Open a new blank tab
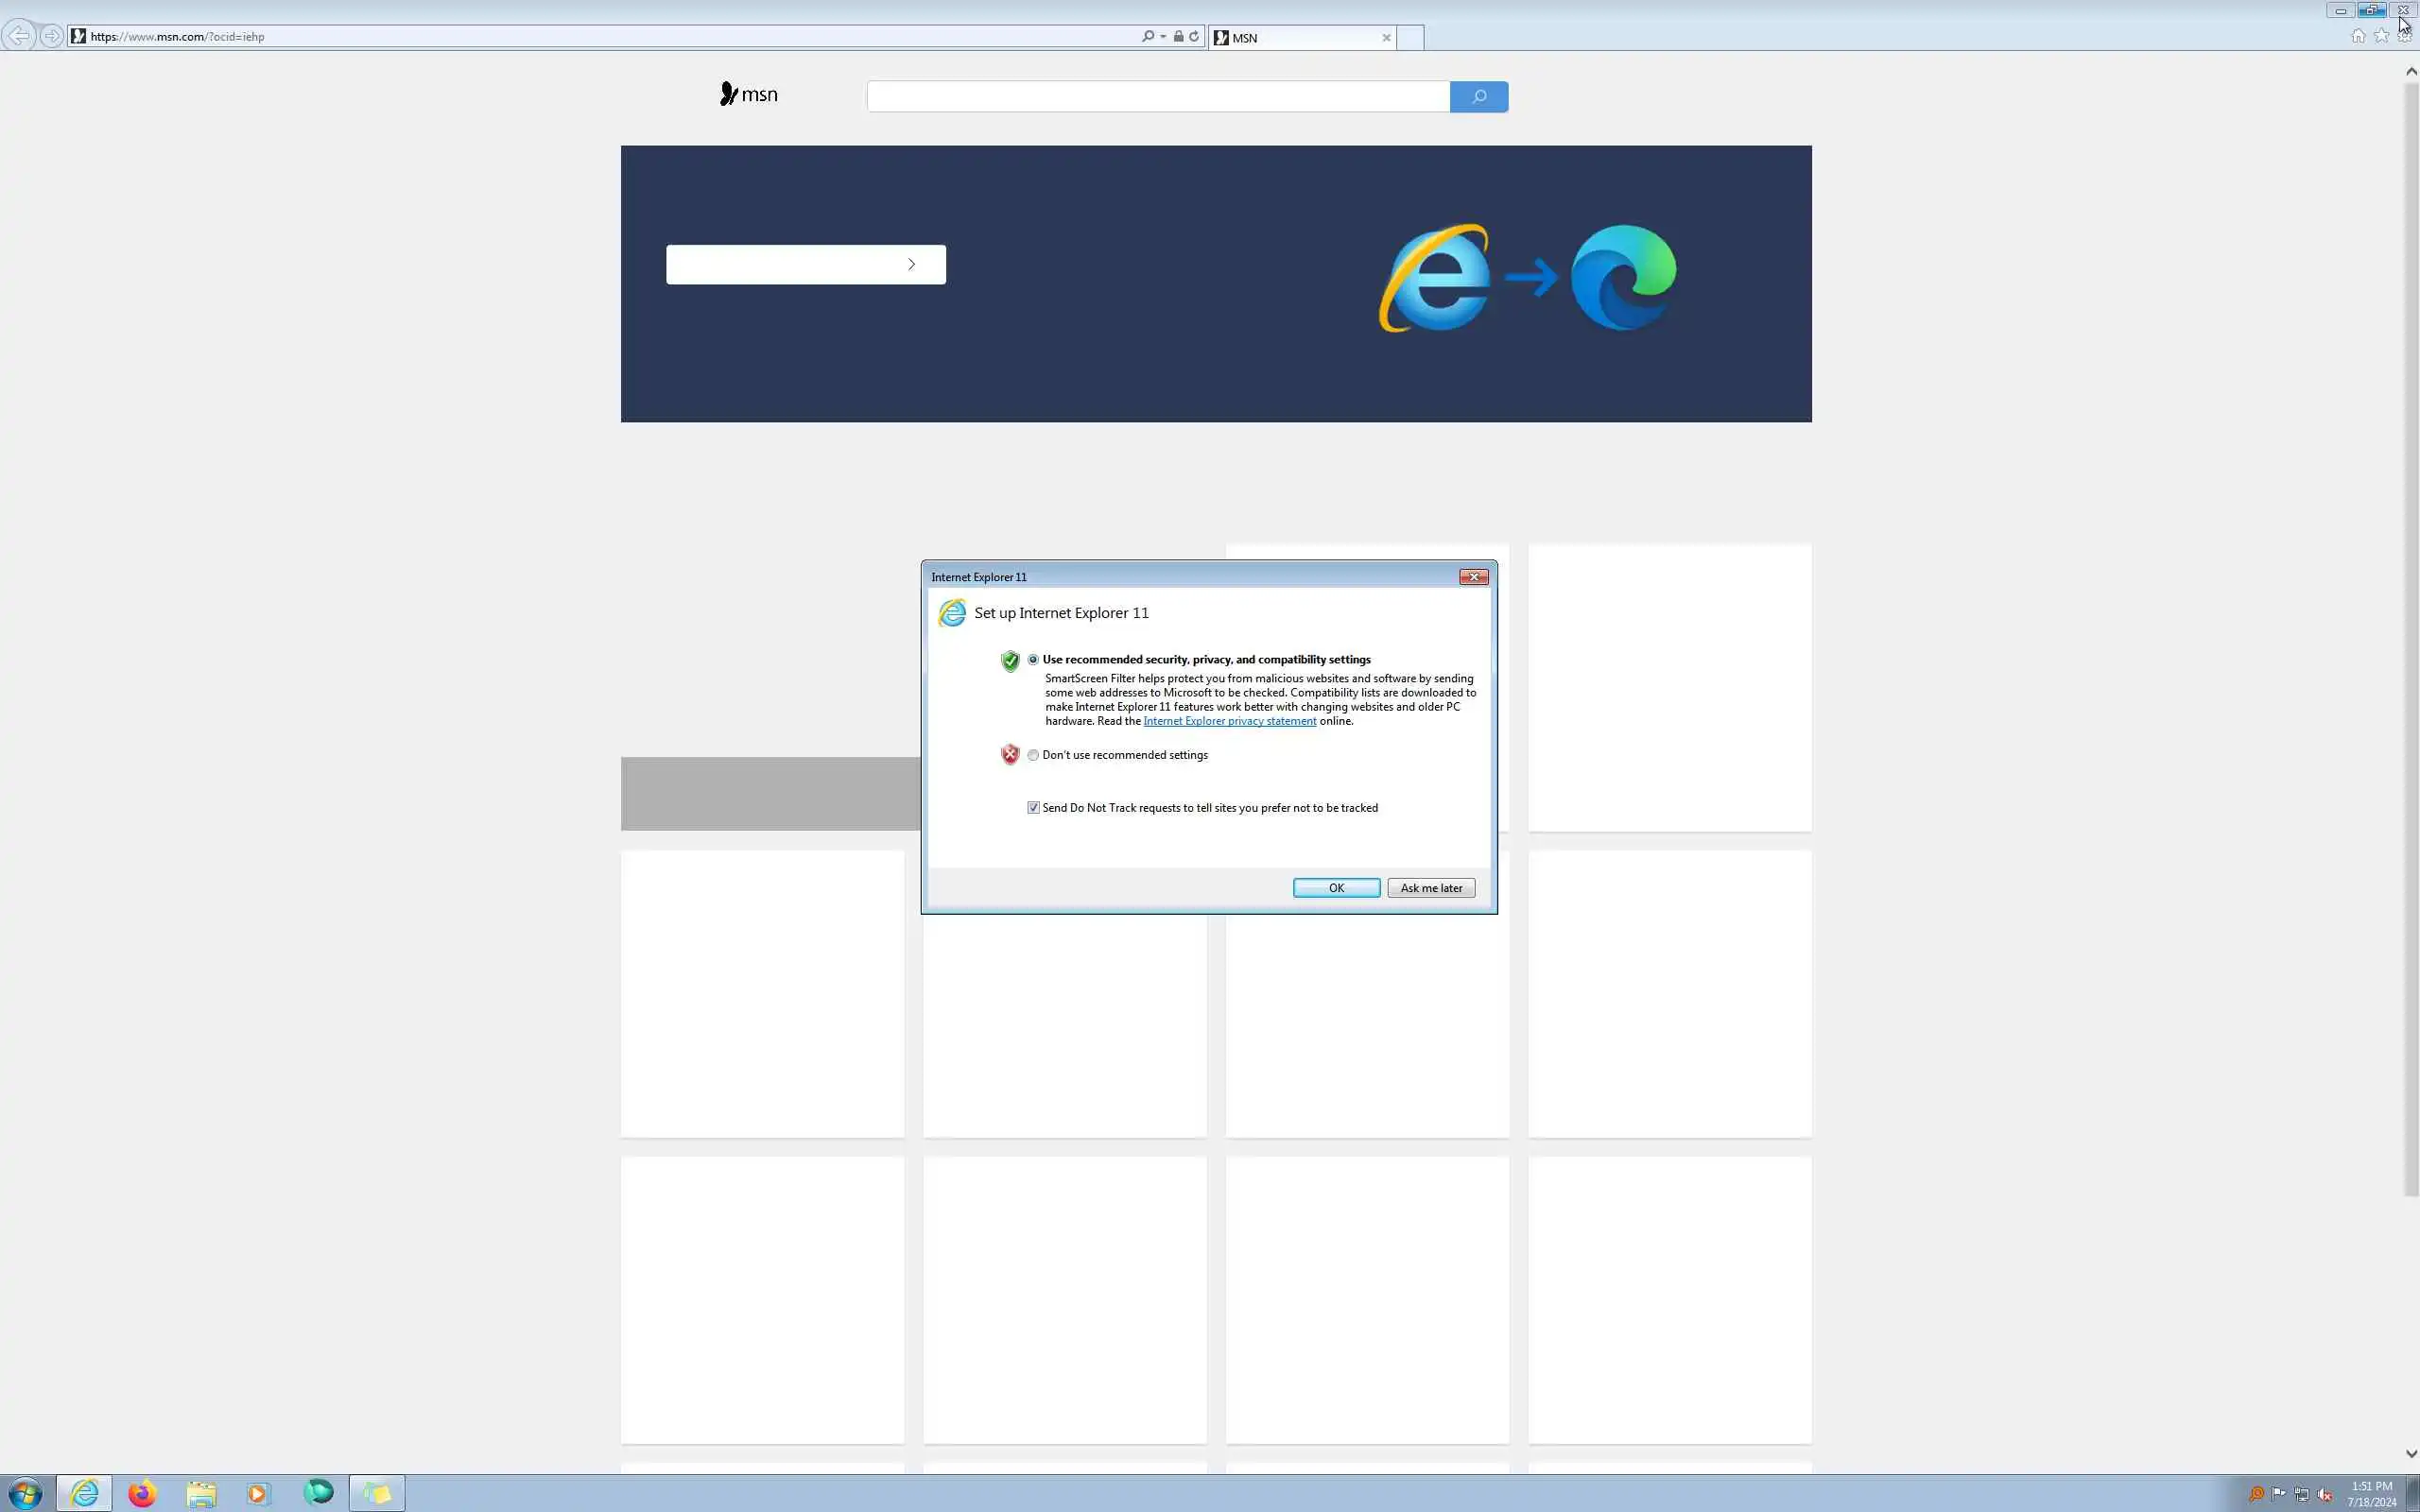The width and height of the screenshot is (2420, 1512). [x=1409, y=38]
